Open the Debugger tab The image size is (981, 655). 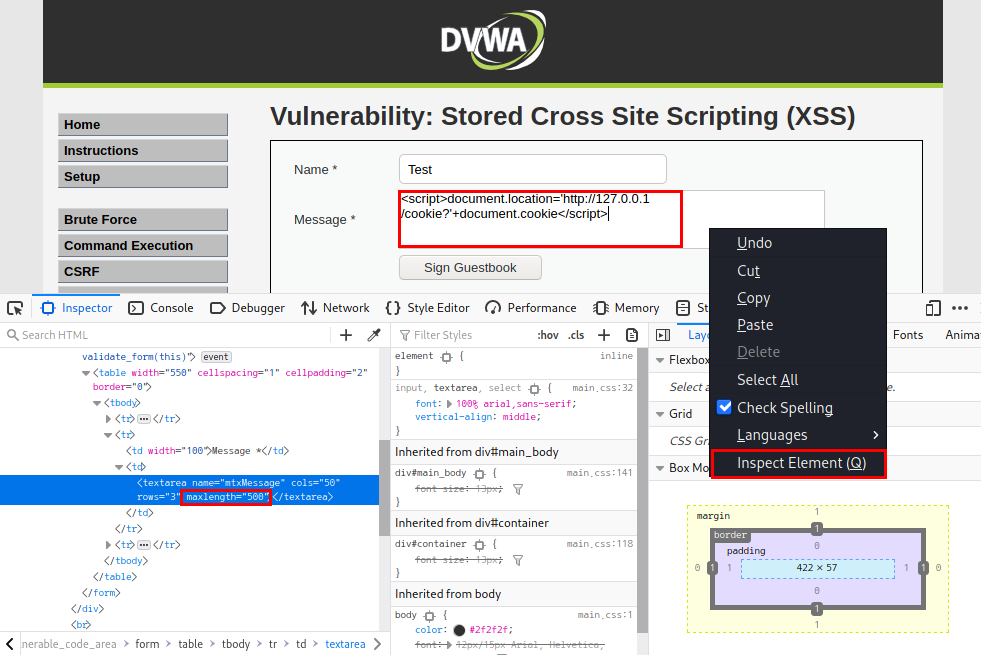(247, 308)
